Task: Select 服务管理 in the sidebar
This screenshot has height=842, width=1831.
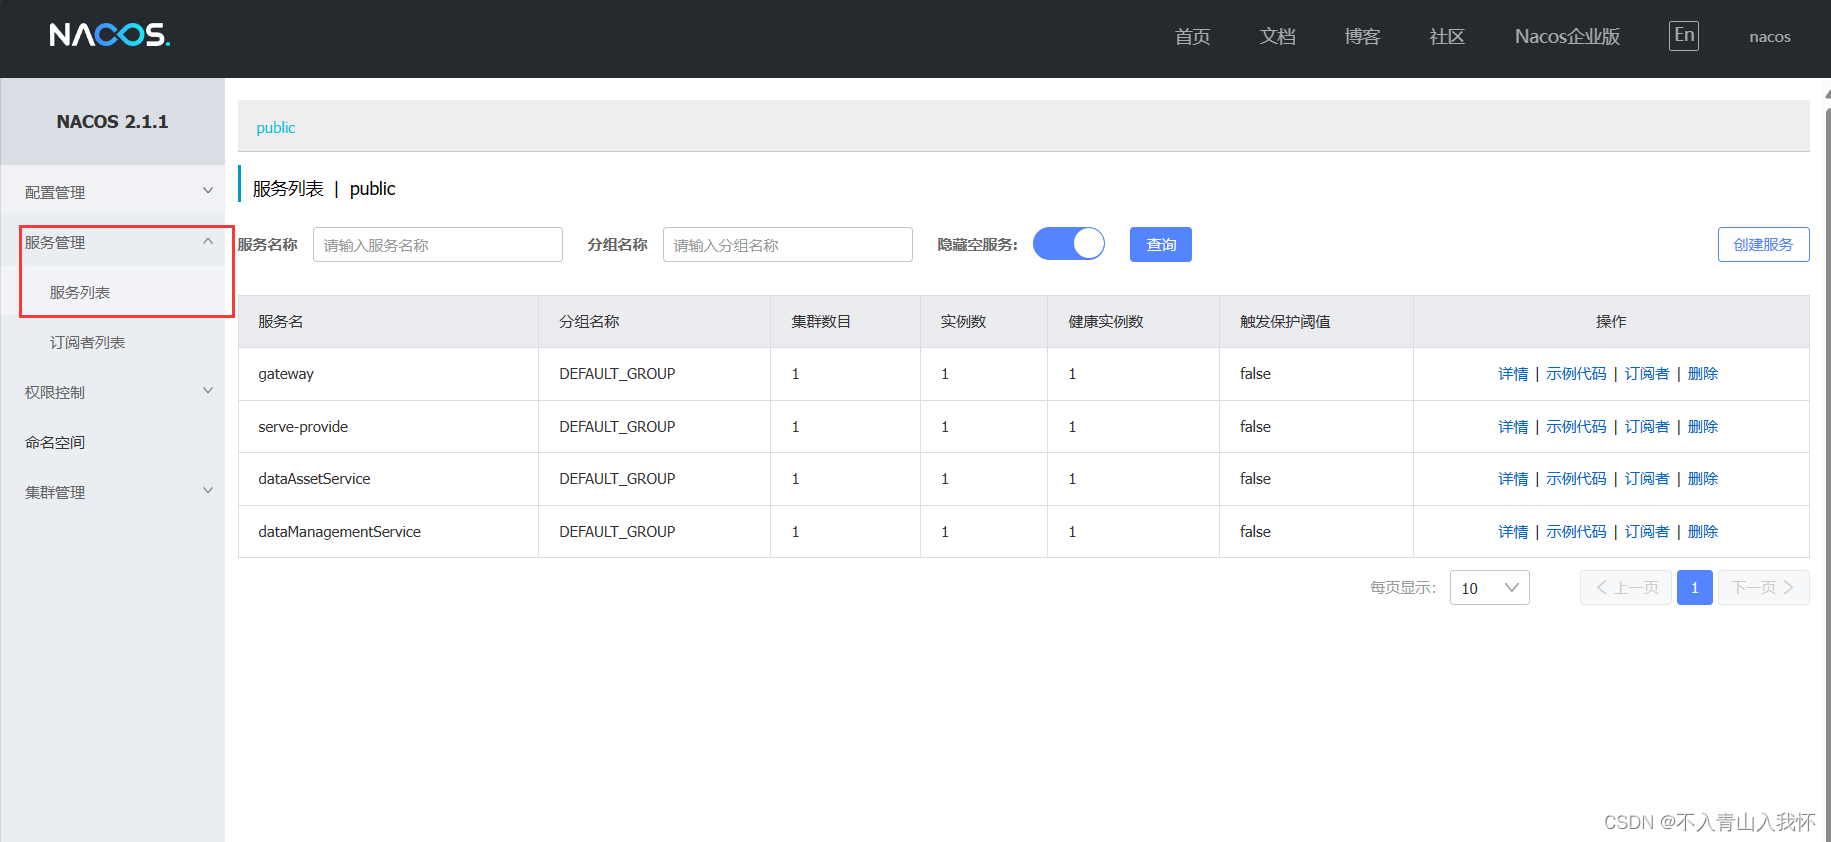Action: [x=55, y=242]
